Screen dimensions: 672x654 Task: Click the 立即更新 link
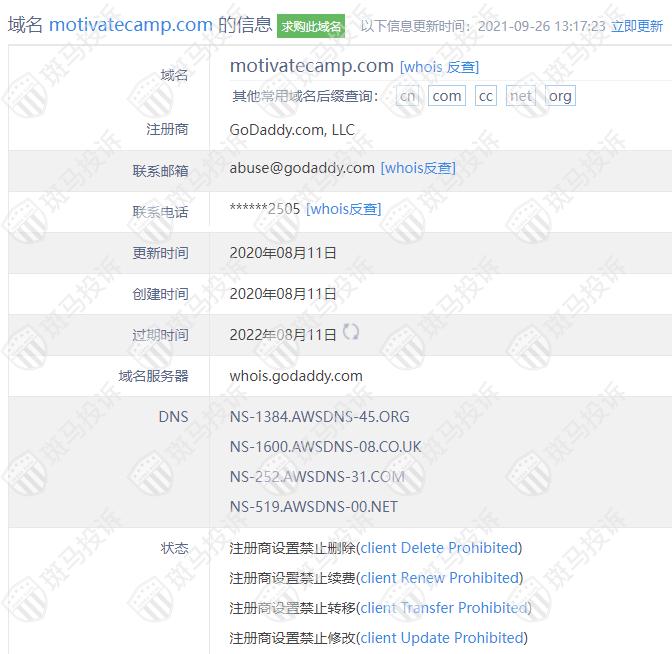(637, 26)
